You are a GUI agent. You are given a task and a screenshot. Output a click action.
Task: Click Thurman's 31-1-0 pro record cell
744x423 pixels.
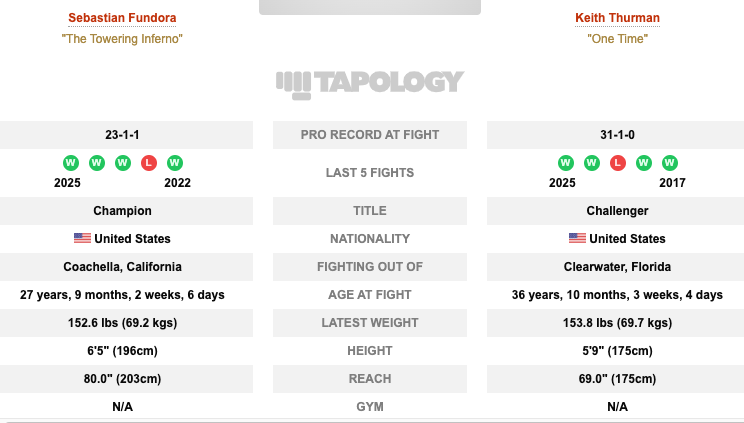[x=615, y=135]
